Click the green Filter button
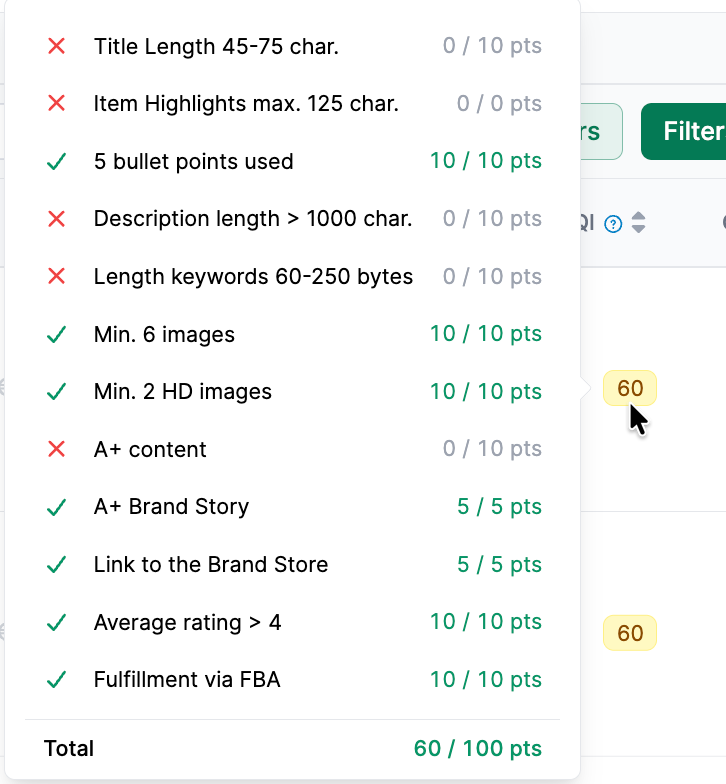 684,132
